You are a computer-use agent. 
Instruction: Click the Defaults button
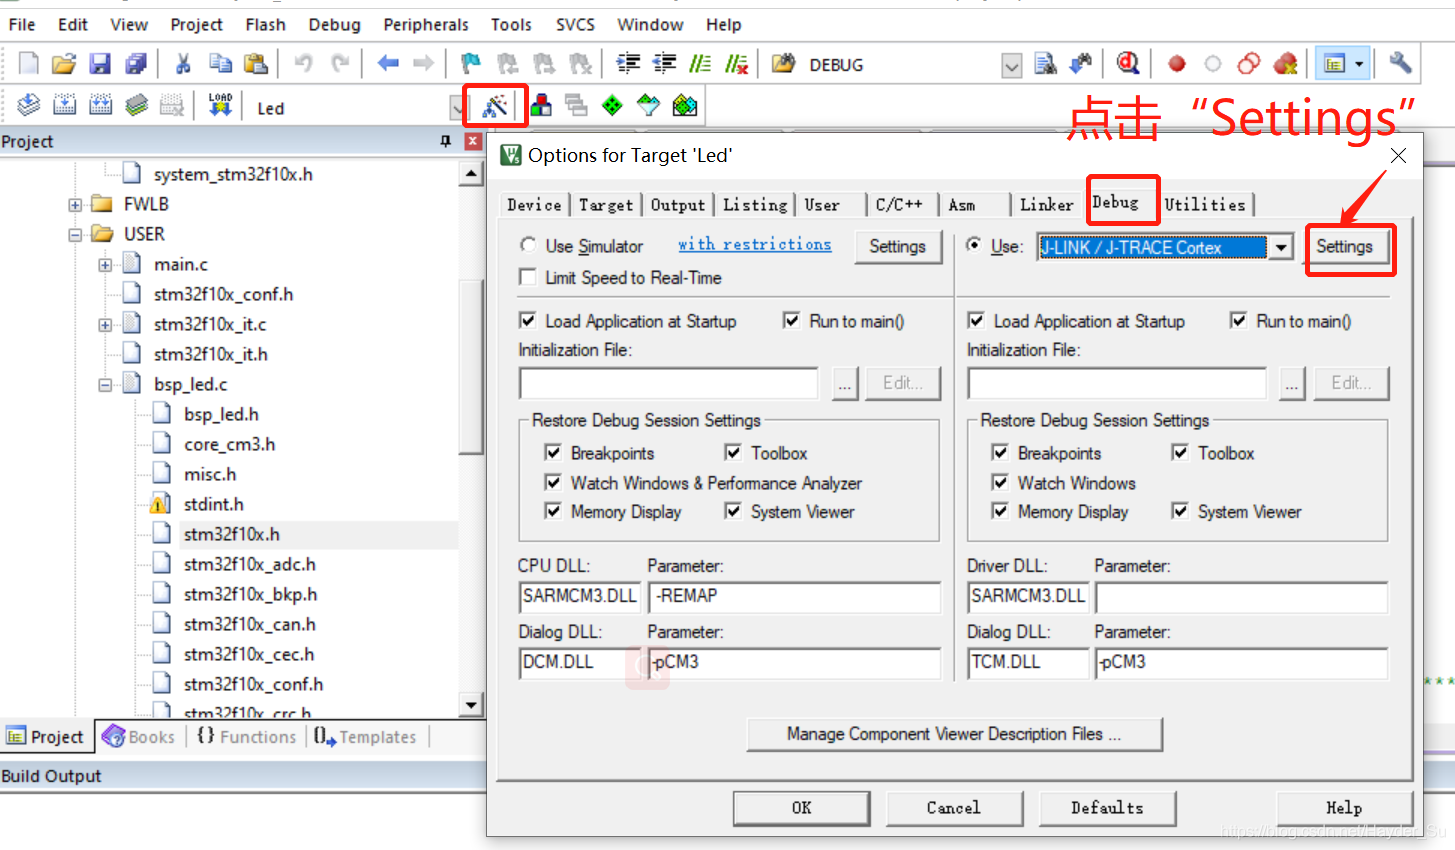coord(1107,808)
